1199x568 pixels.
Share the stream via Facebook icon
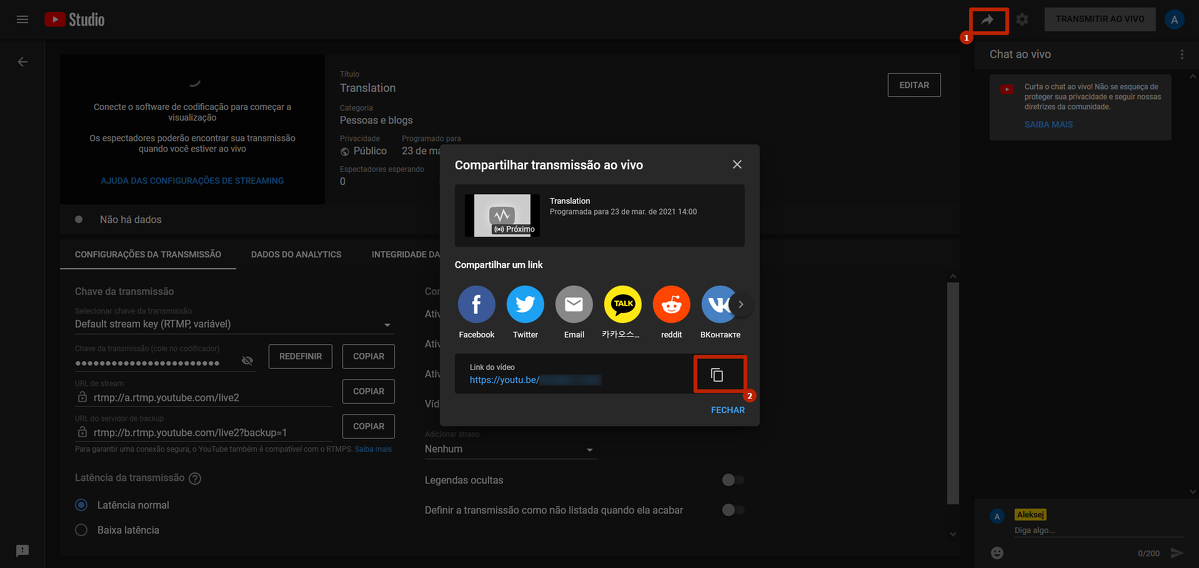pyautogui.click(x=477, y=304)
